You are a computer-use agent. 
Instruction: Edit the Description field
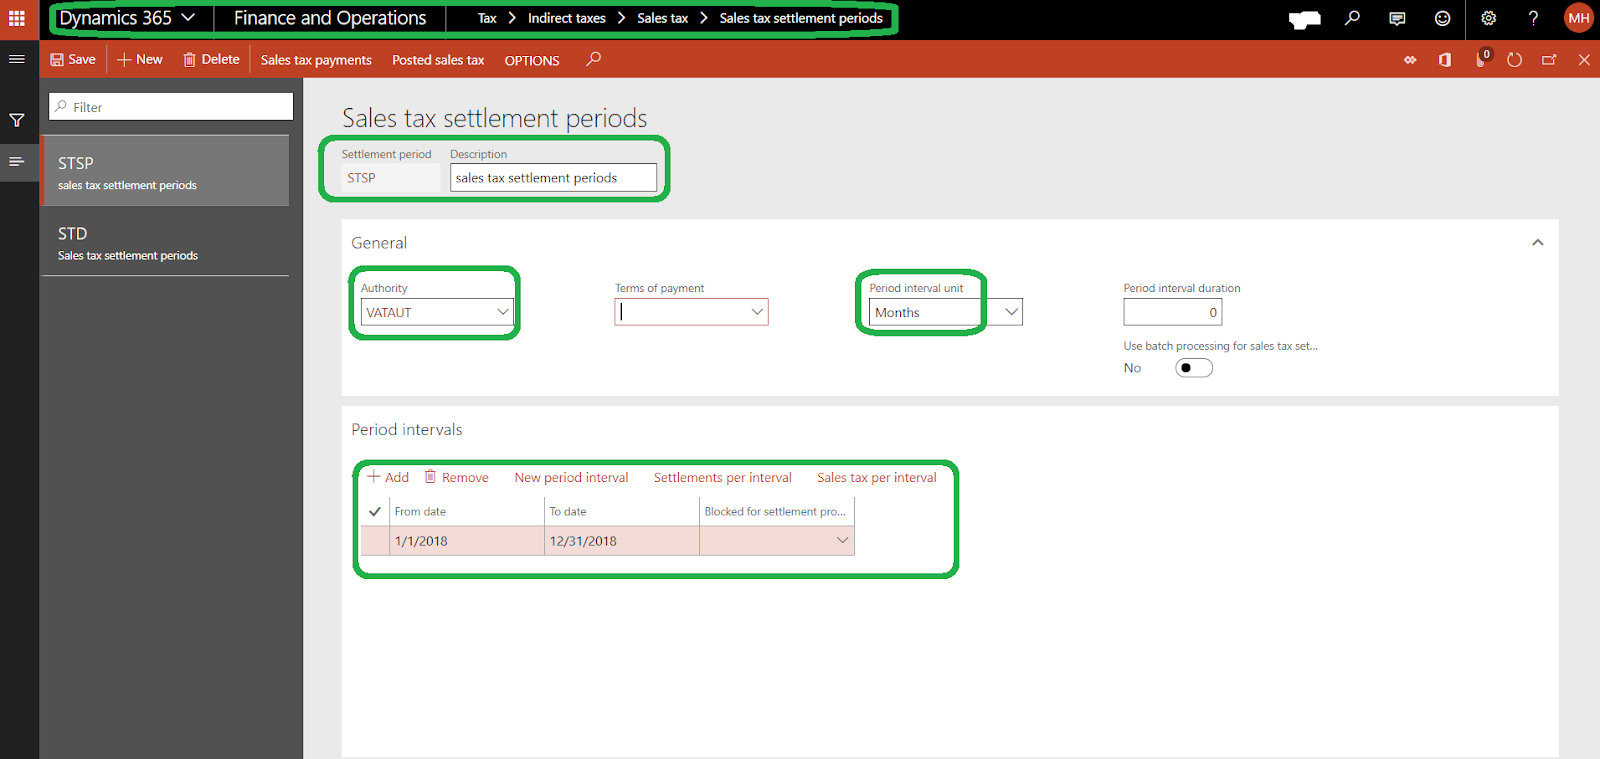click(x=553, y=178)
